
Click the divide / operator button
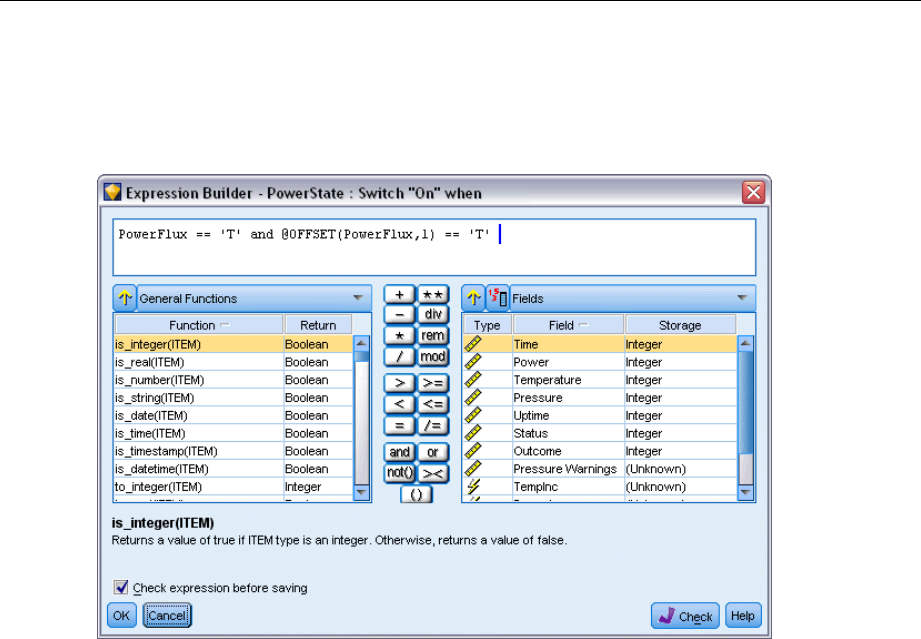tap(399, 357)
